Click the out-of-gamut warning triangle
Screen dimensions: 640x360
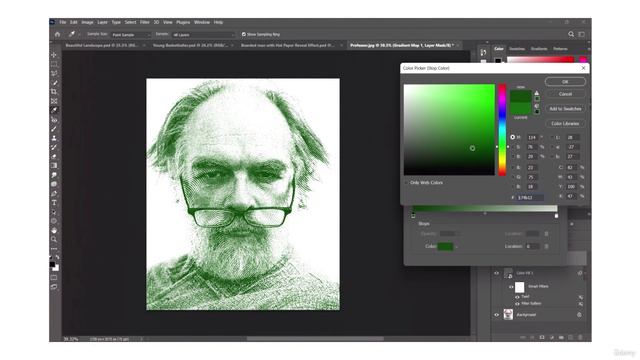tap(537, 93)
